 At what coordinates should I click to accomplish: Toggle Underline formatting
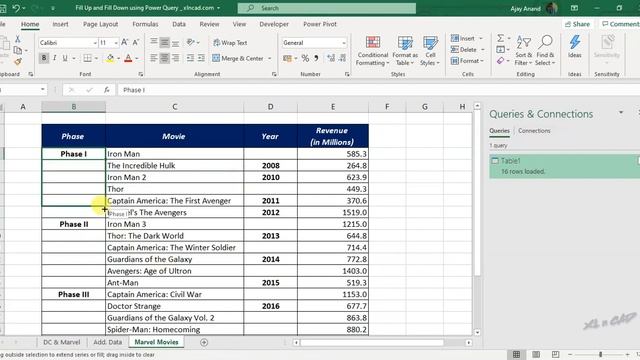65,58
